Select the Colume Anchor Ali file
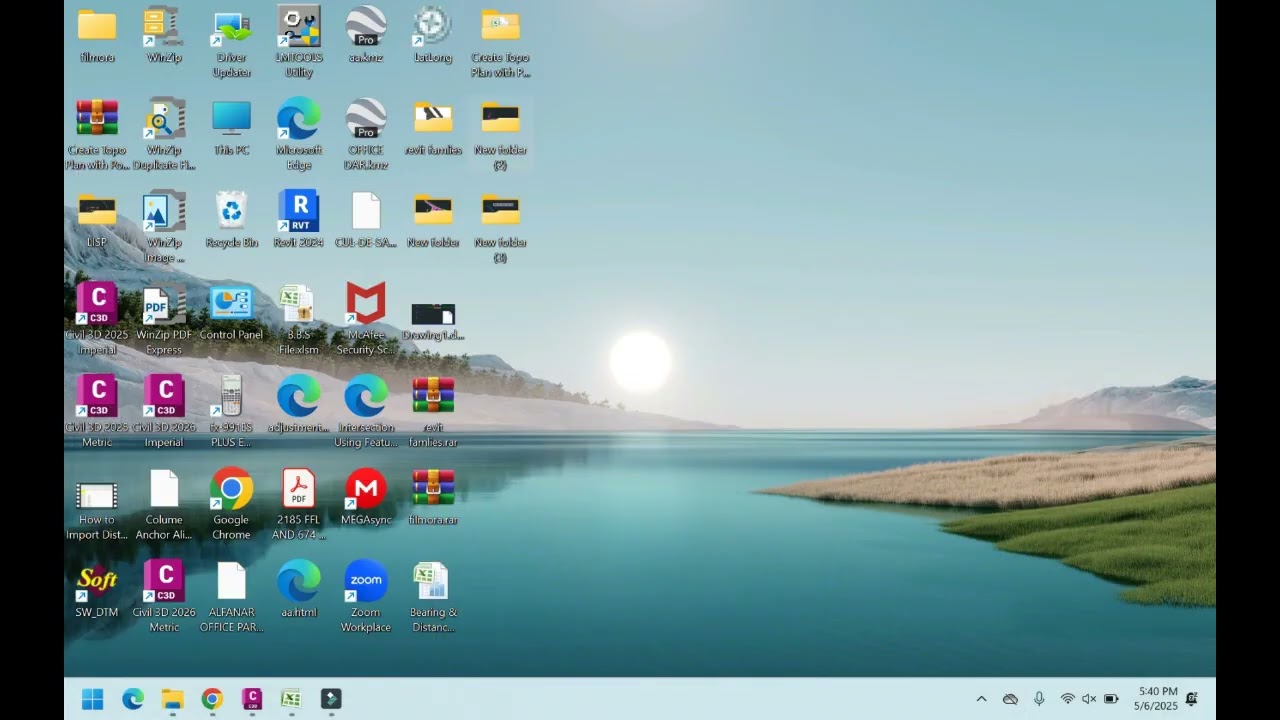1280x720 pixels. (x=164, y=505)
